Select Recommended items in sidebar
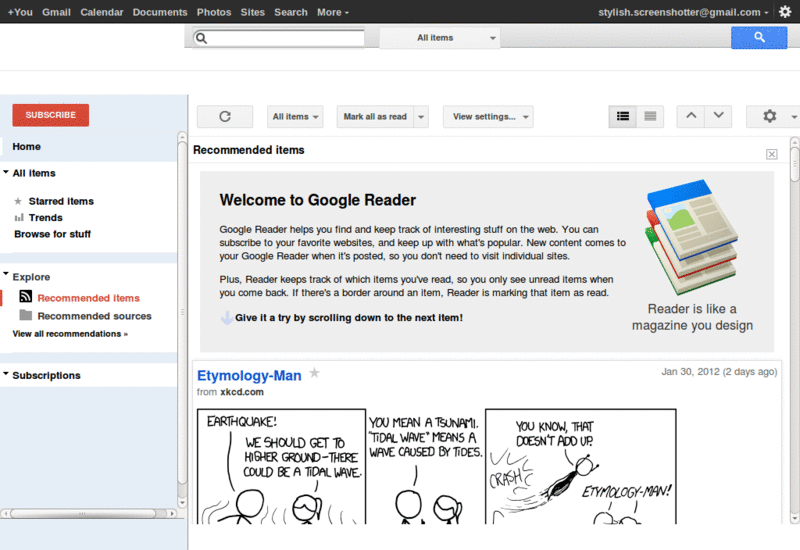 pos(88,297)
